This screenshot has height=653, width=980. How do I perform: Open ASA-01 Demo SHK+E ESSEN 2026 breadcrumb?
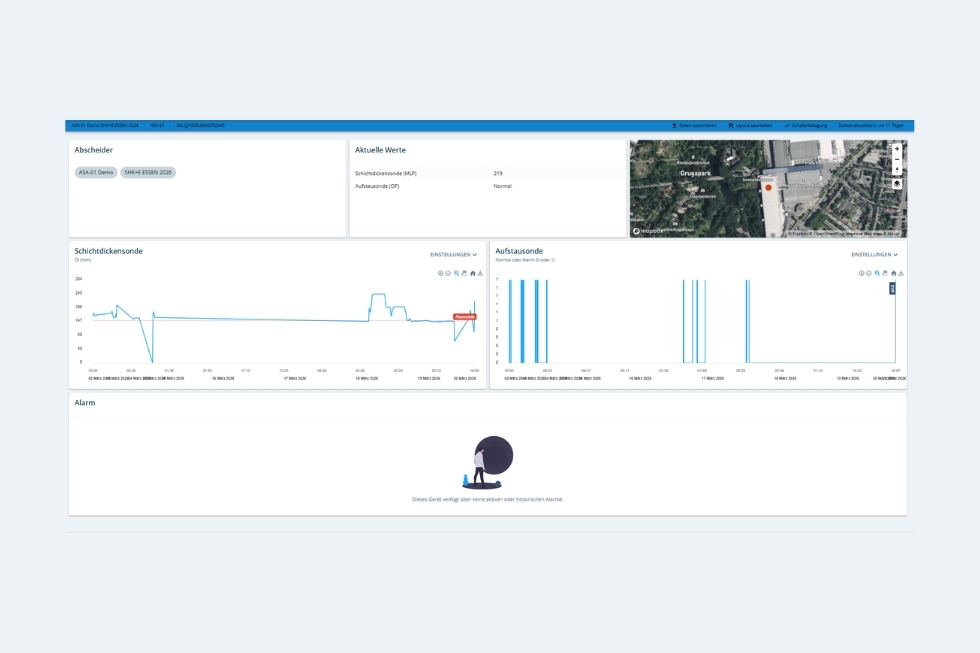tap(105, 126)
